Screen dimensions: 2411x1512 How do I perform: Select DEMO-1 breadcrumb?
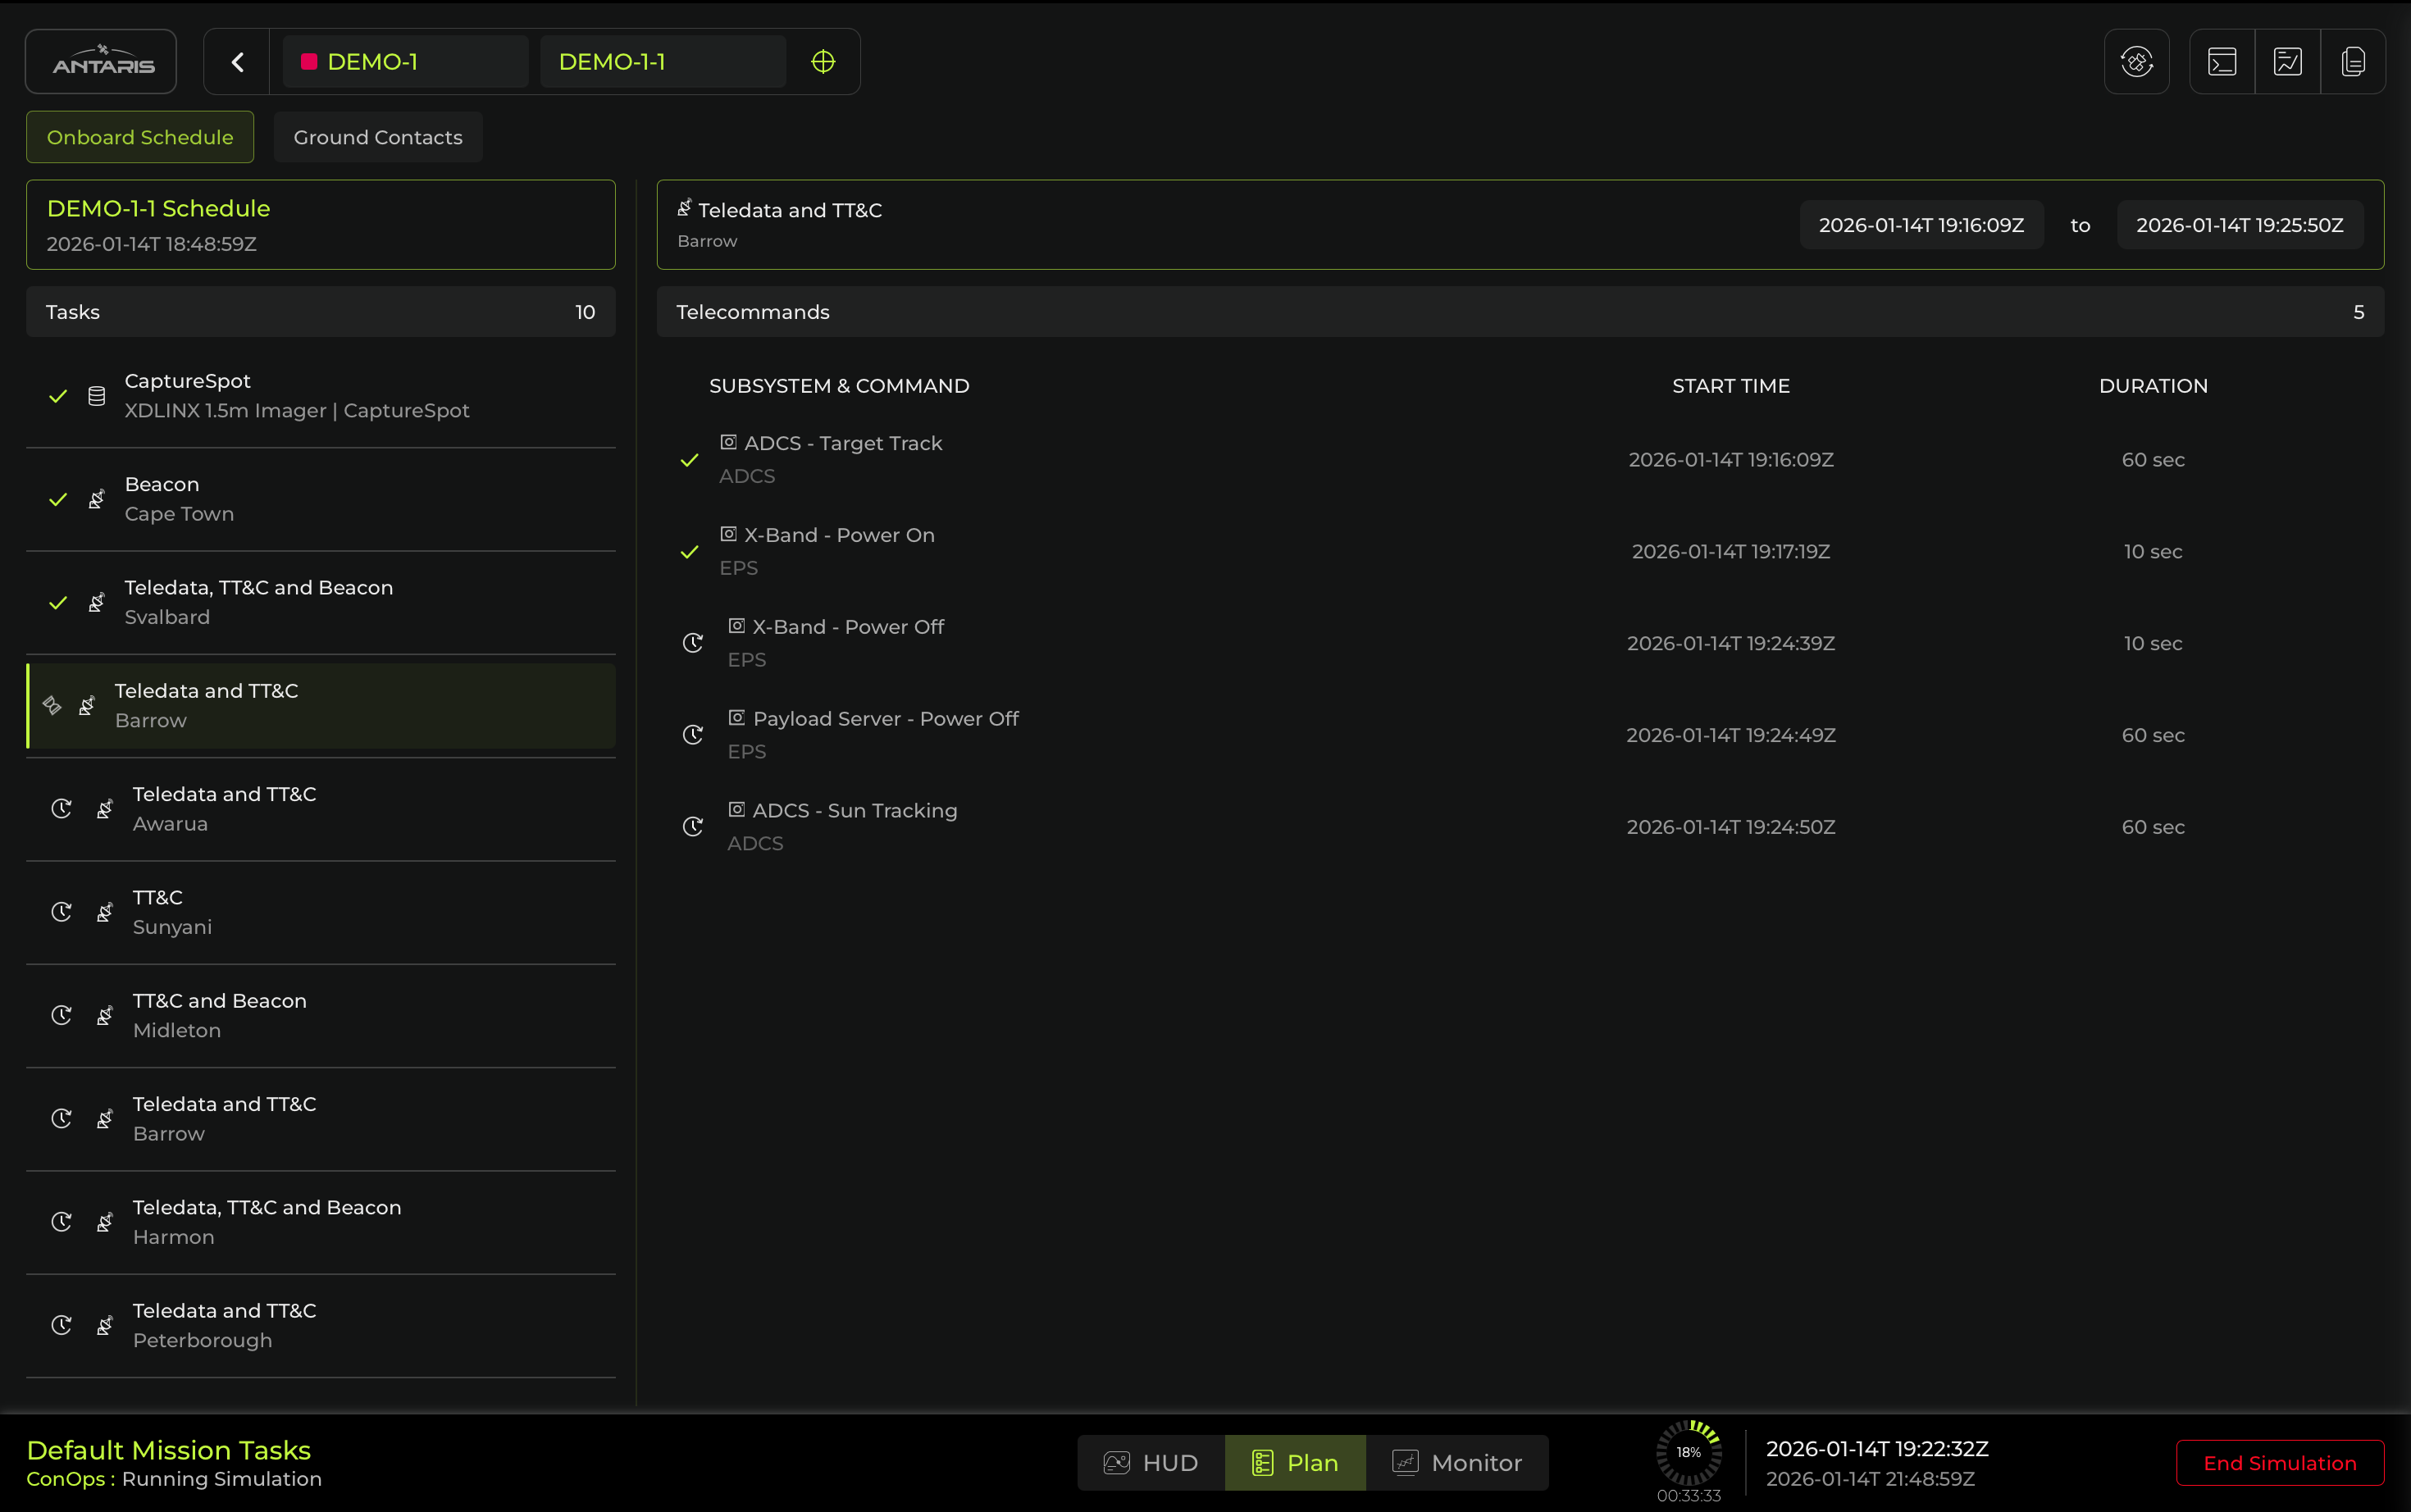pyautogui.click(x=405, y=62)
